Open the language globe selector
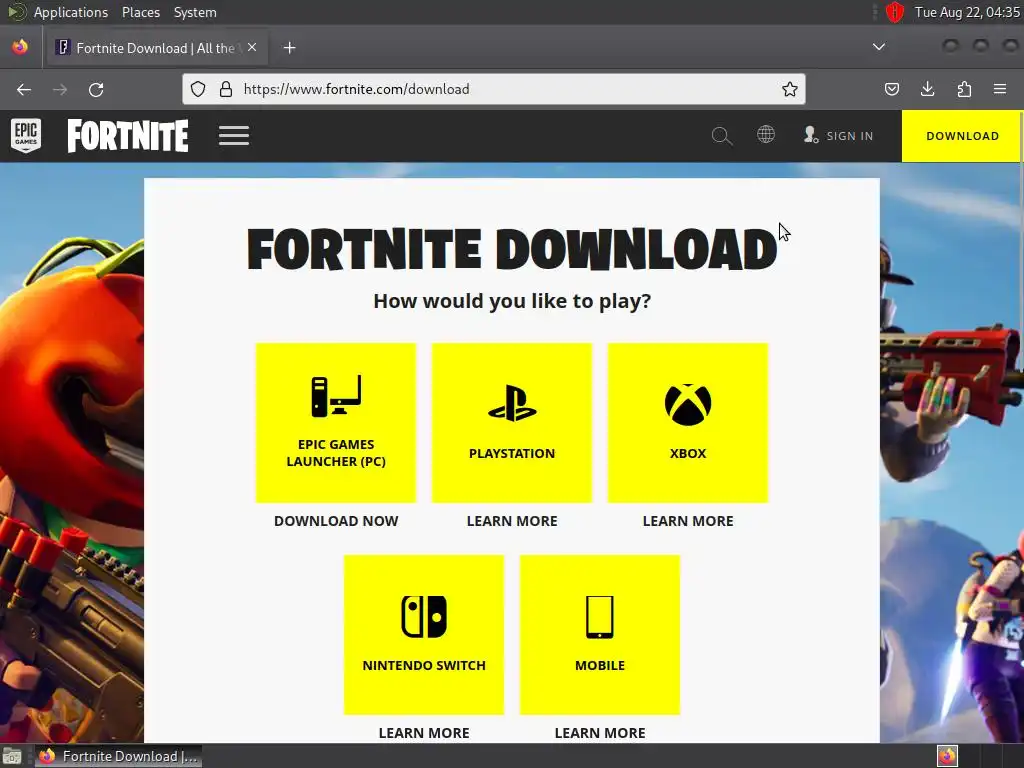This screenshot has height=768, width=1024. point(766,135)
